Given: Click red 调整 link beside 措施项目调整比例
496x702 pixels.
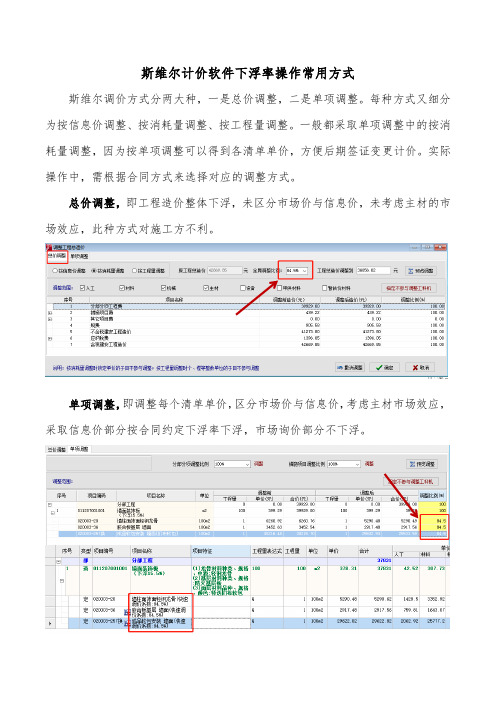Looking at the screenshot, I should pyautogui.click(x=369, y=464).
